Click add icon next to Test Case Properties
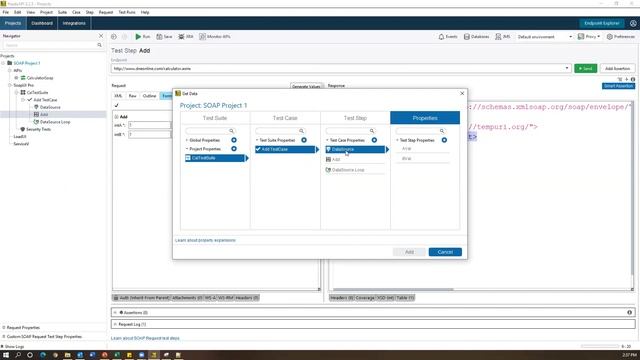 pos(374,140)
